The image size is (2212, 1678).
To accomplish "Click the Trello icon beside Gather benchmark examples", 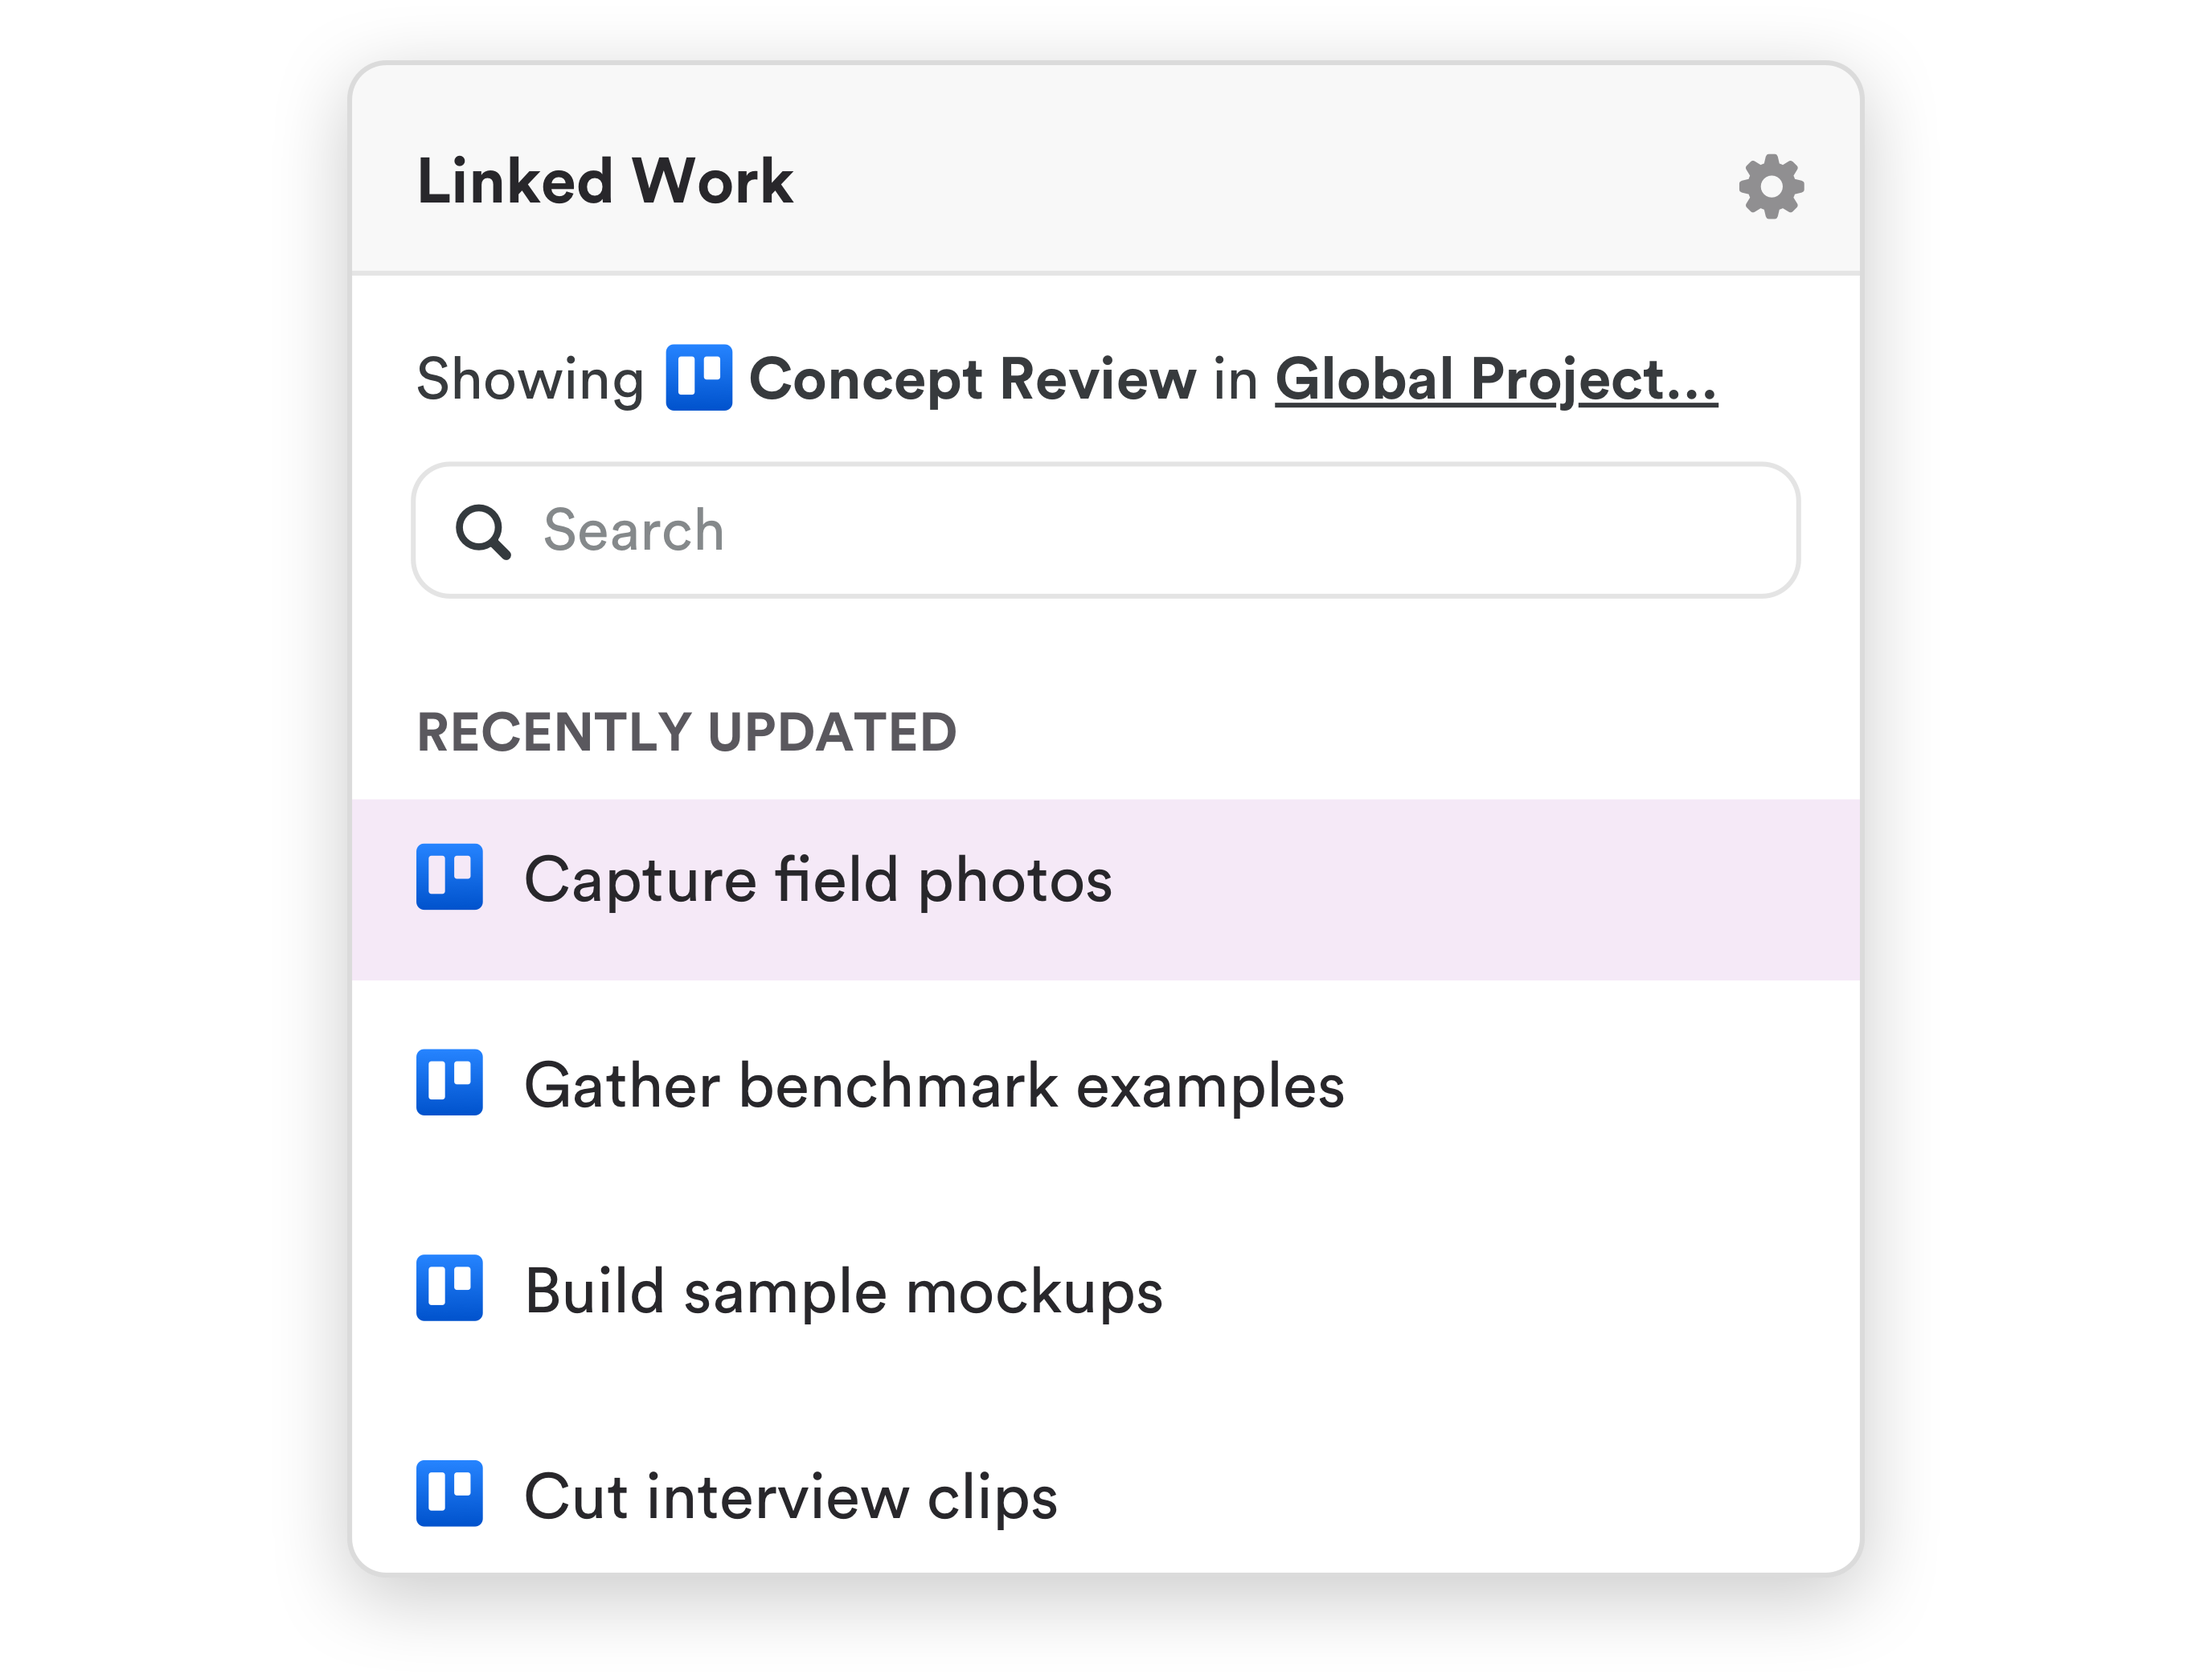I will [451, 1085].
